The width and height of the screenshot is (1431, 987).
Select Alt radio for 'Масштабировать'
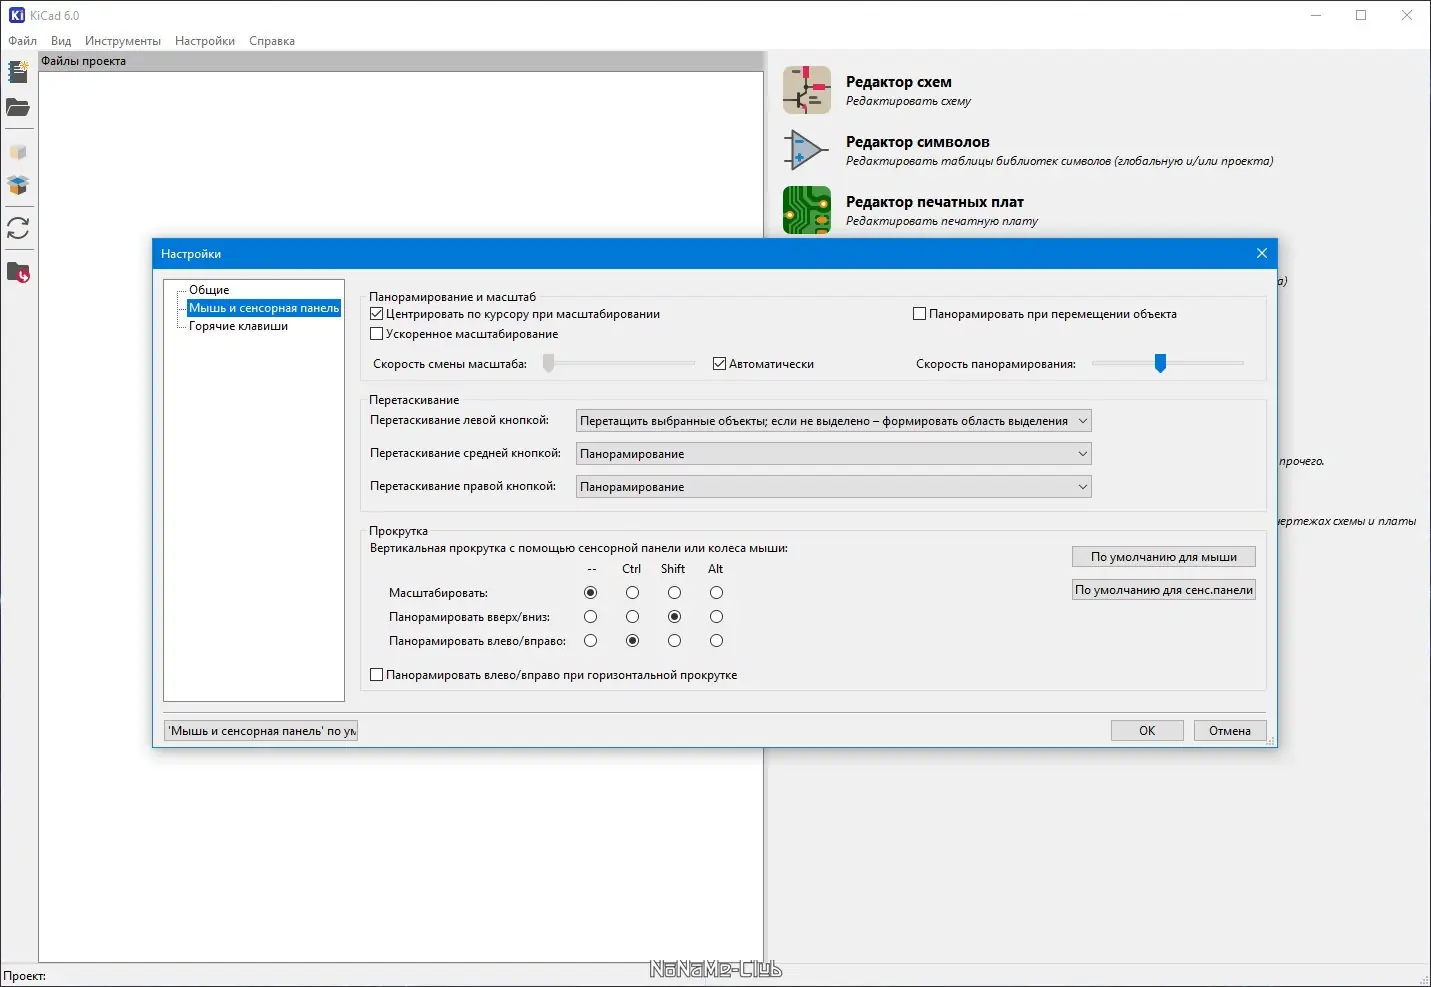click(x=716, y=593)
